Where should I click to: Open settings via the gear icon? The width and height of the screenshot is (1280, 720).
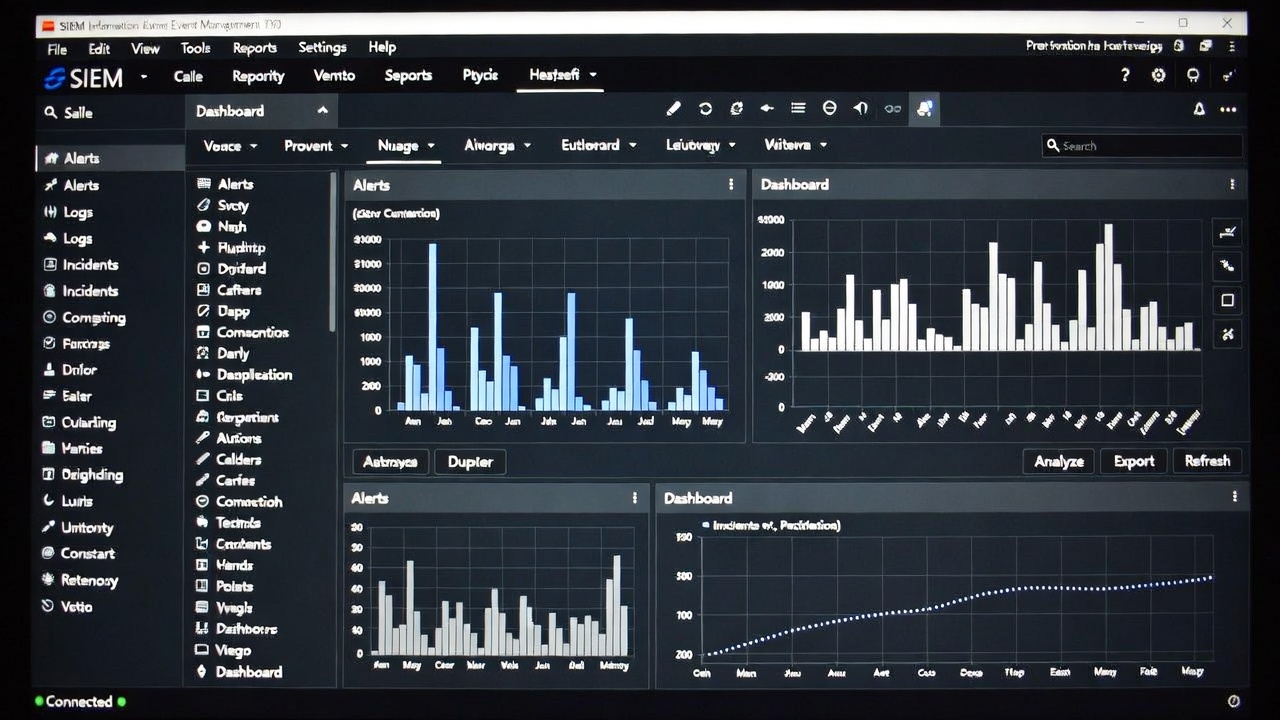1158,76
